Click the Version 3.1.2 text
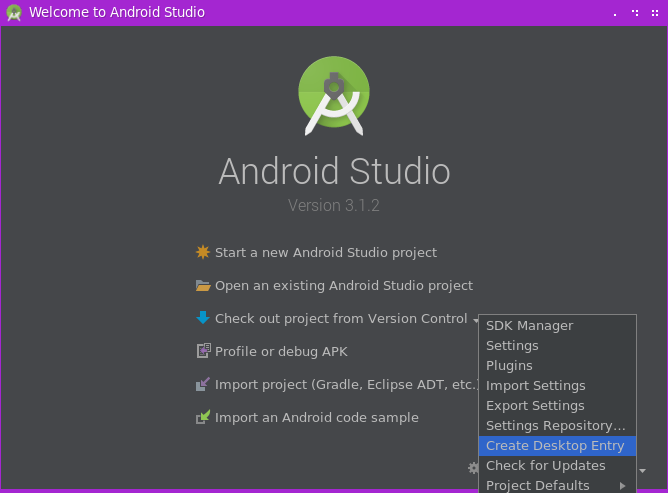The image size is (668, 493). [334, 205]
